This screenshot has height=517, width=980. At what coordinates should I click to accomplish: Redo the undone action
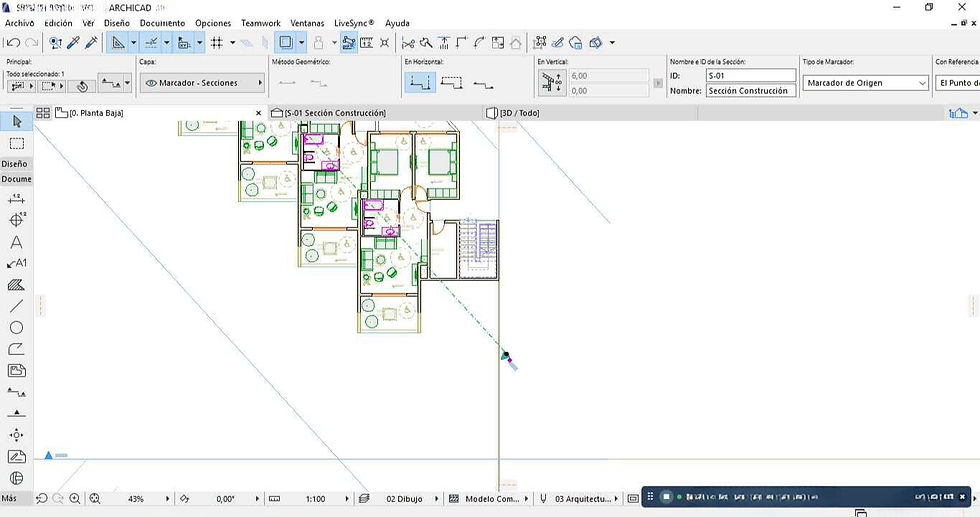tap(31, 43)
